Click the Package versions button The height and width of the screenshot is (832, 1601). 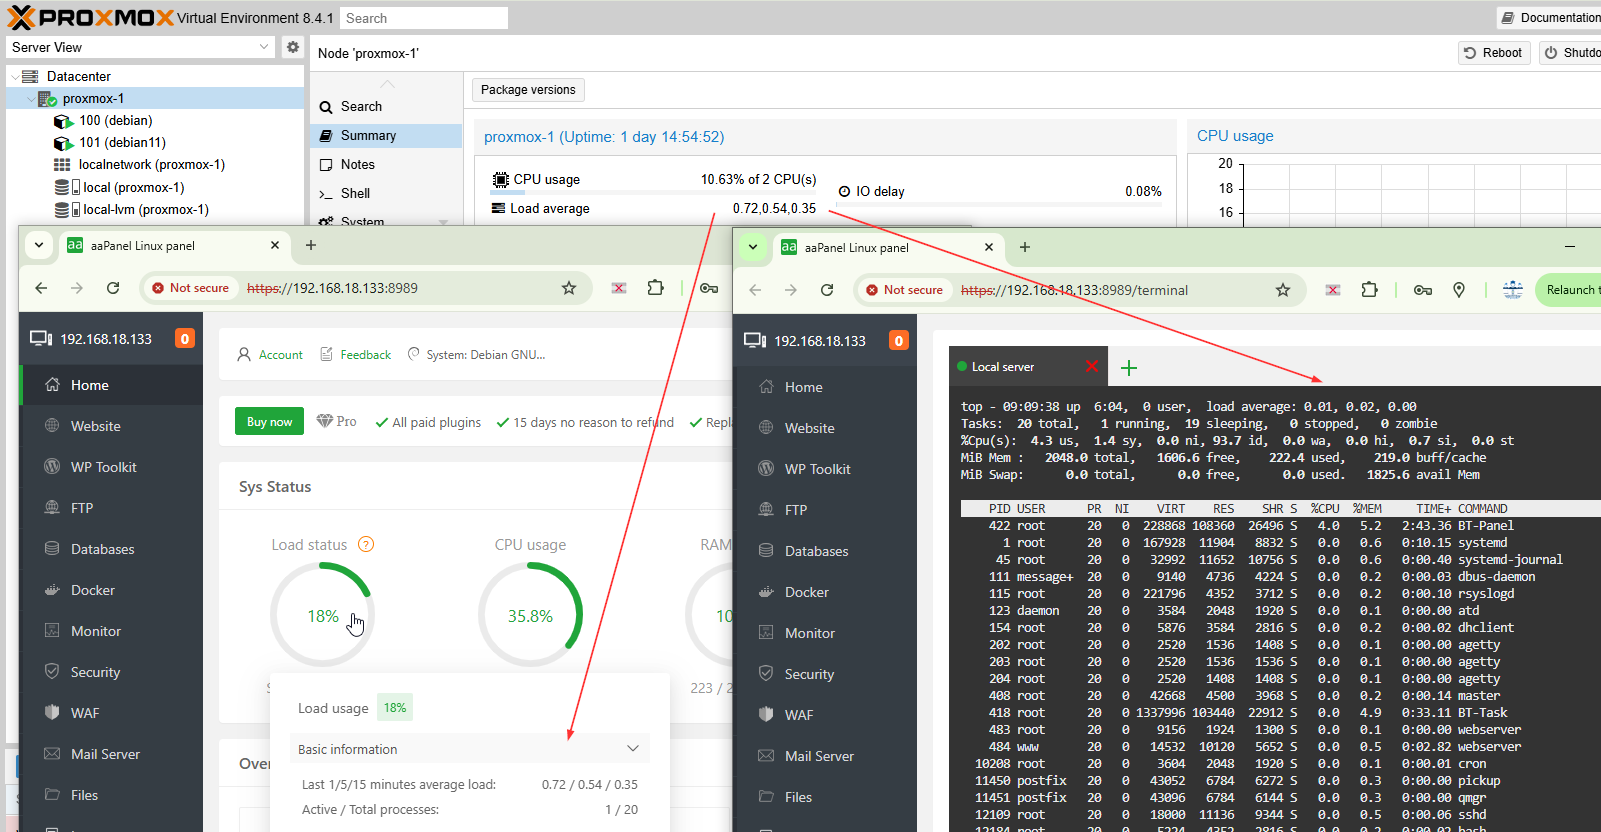pos(528,90)
